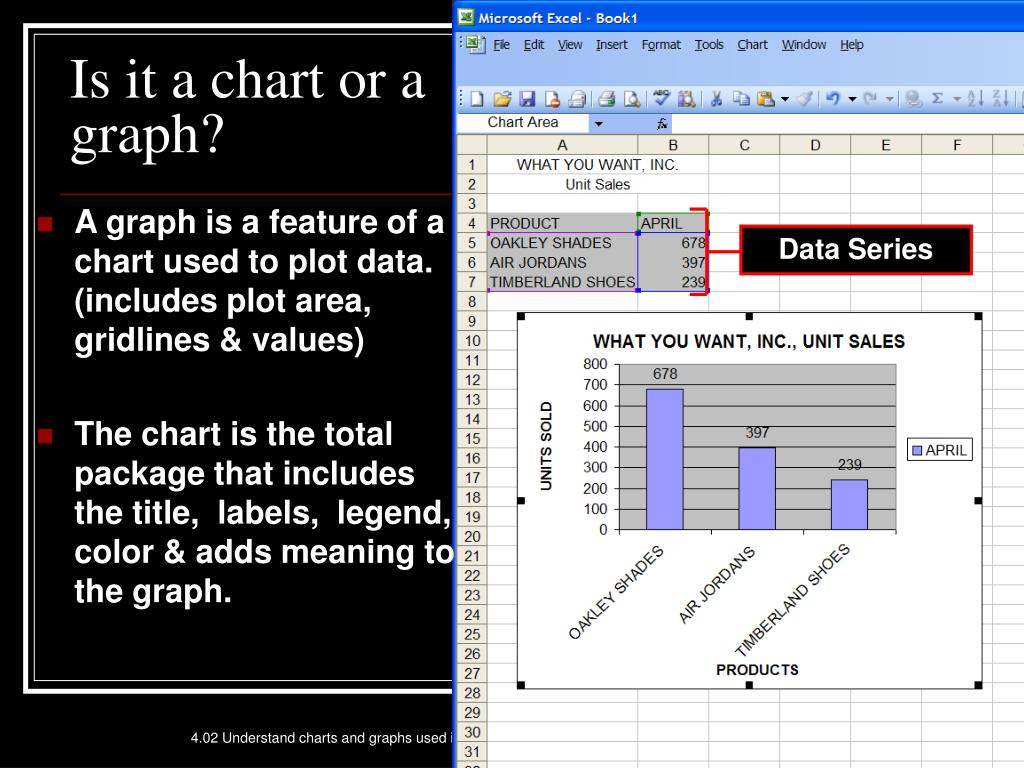Click the Format Painter brush icon
The width and height of the screenshot is (1024, 768).
pos(805,99)
